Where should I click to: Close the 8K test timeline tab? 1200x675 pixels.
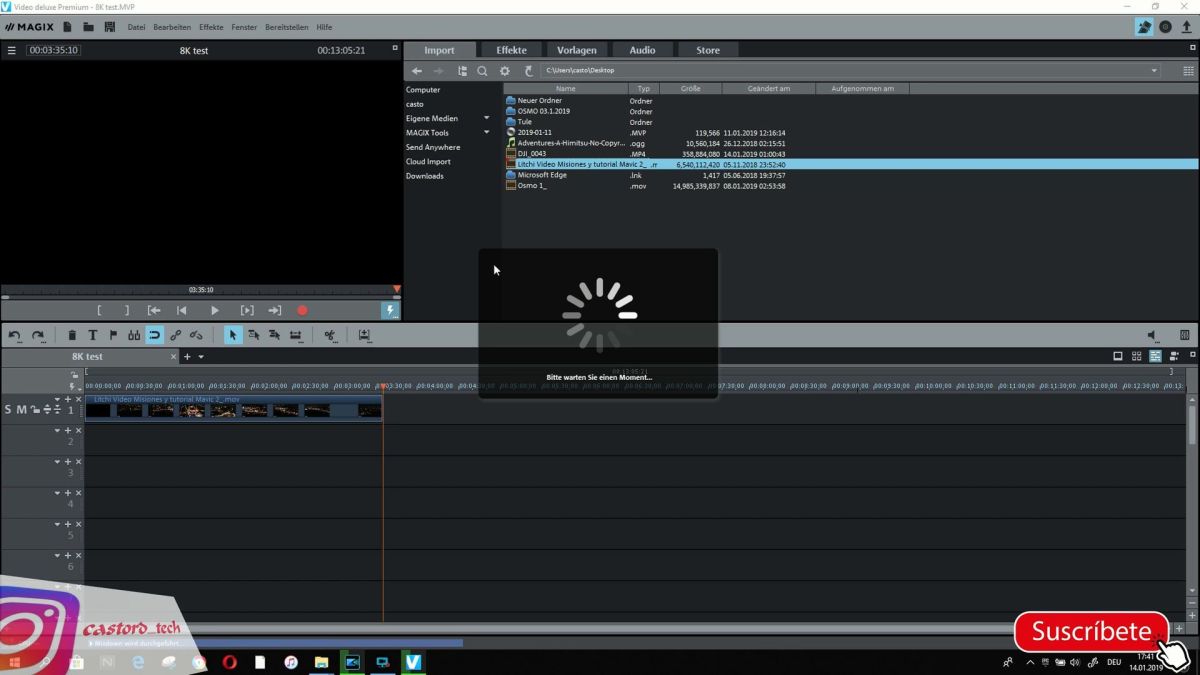coord(173,357)
